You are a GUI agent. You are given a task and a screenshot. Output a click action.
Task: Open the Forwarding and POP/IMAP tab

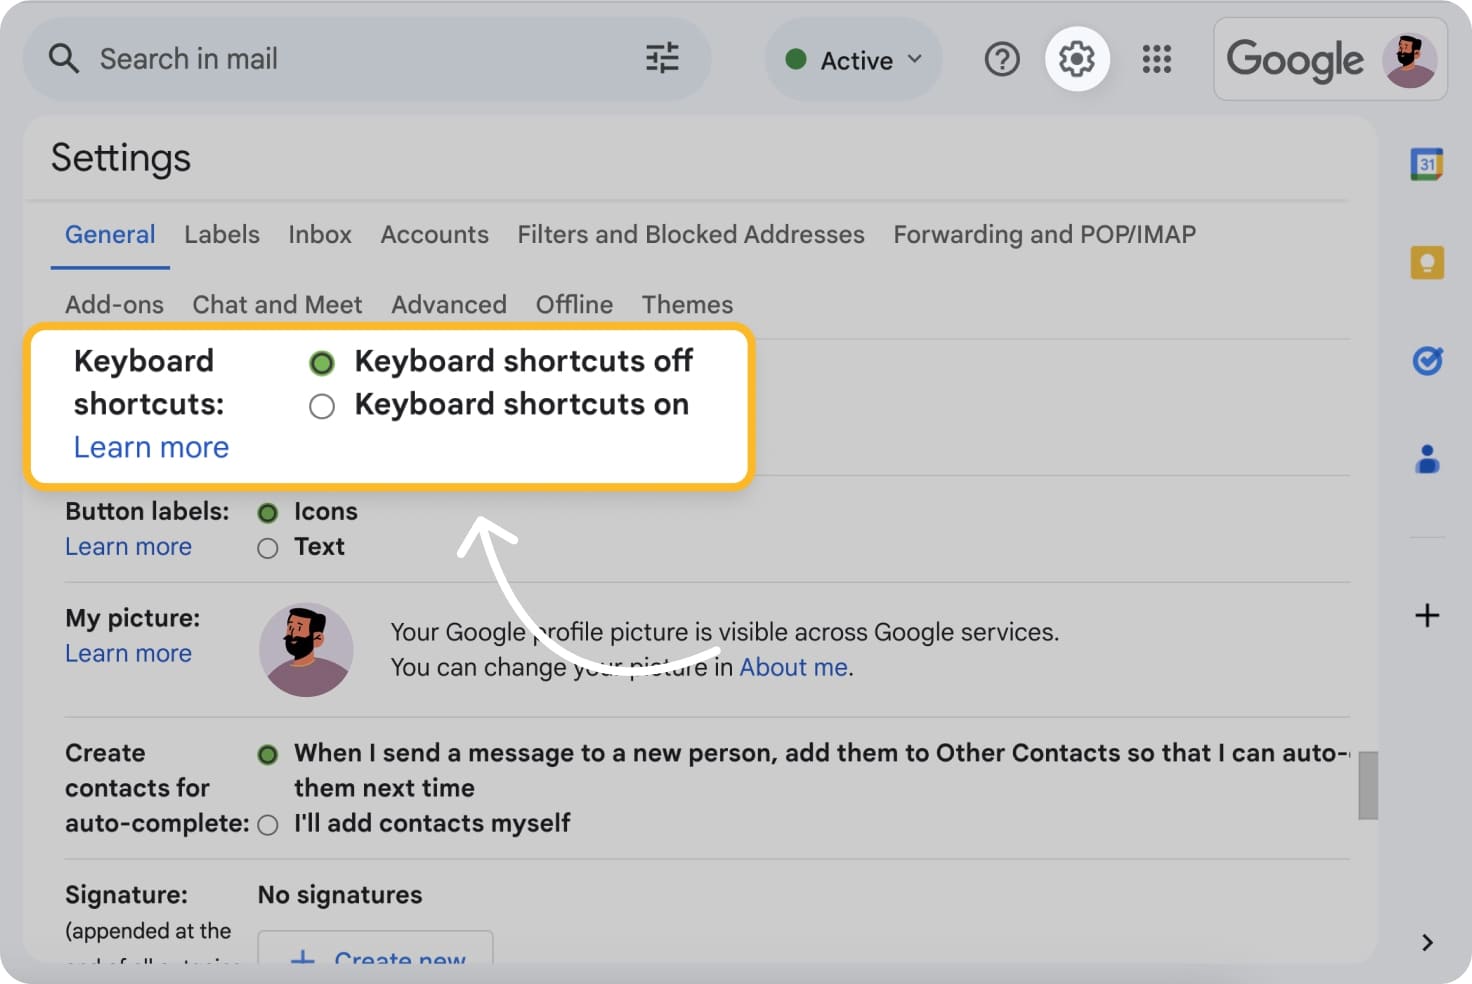[1044, 234]
